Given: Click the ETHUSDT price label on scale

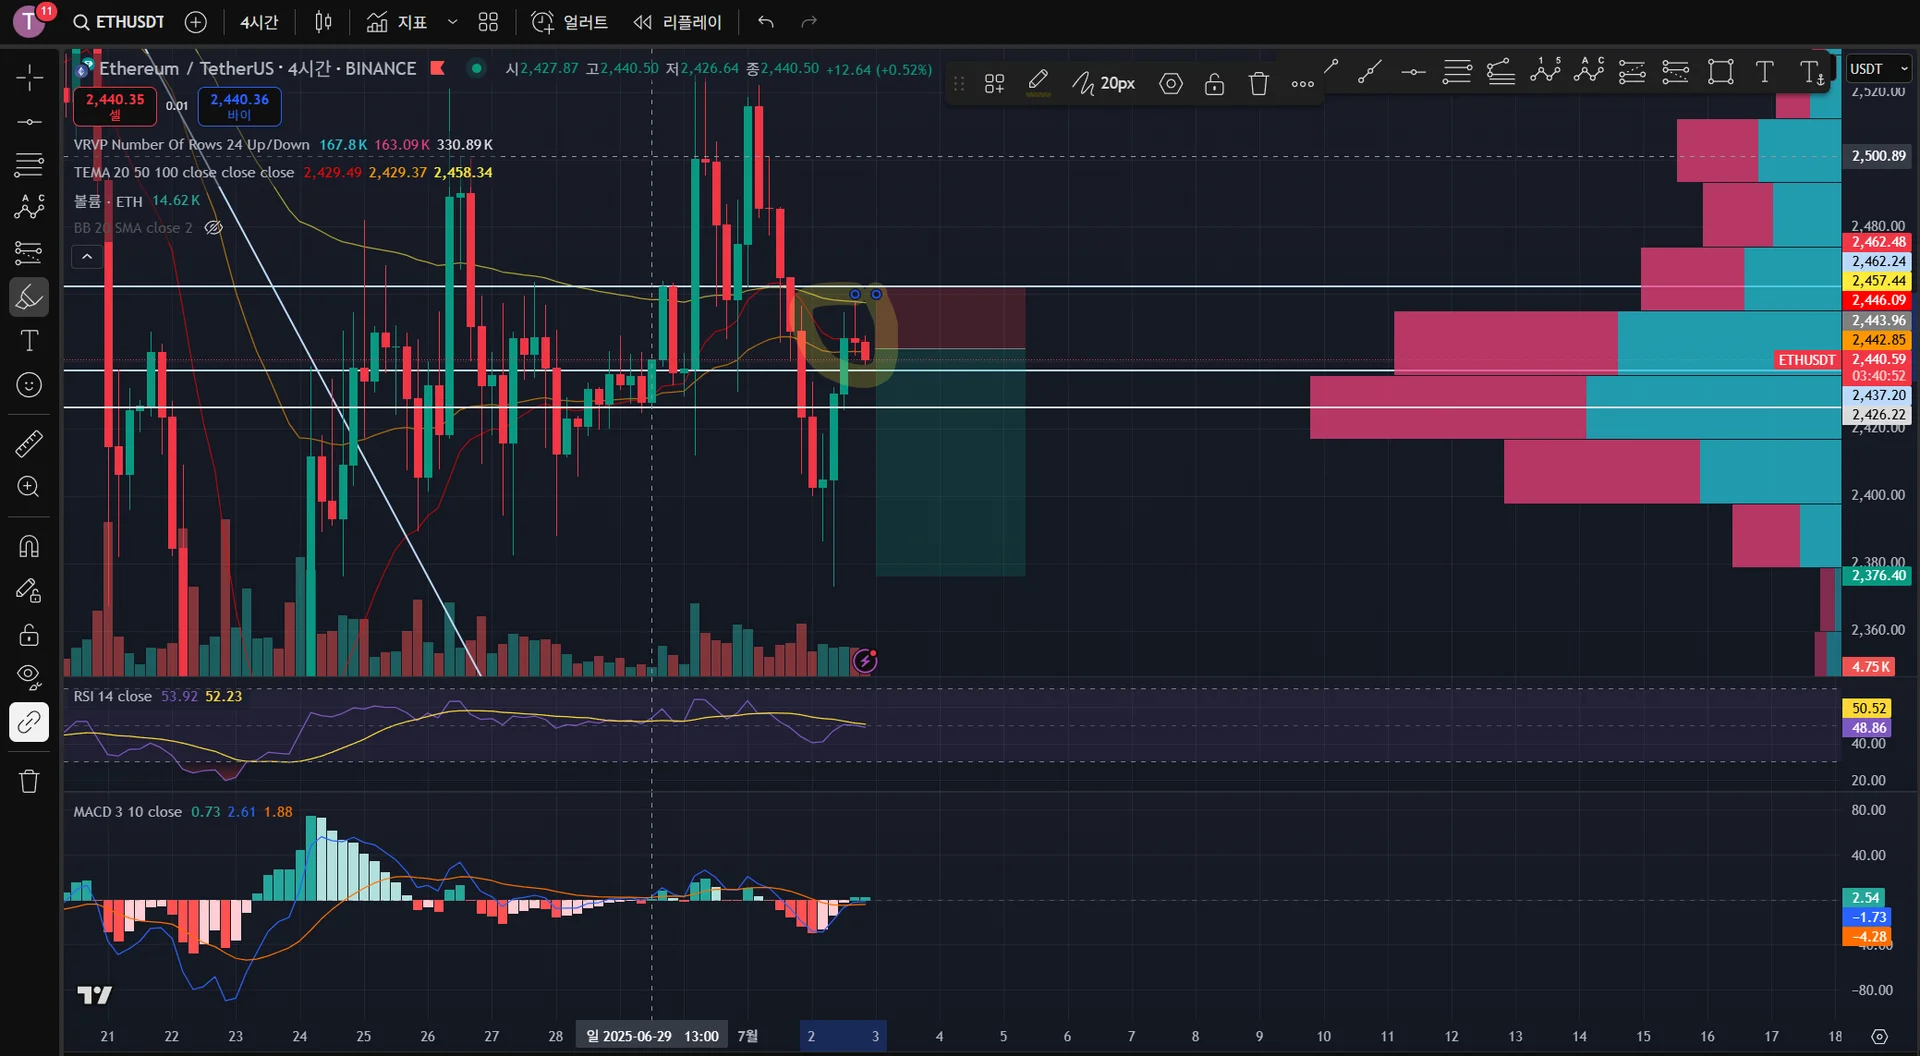Looking at the screenshot, I should coord(1806,359).
